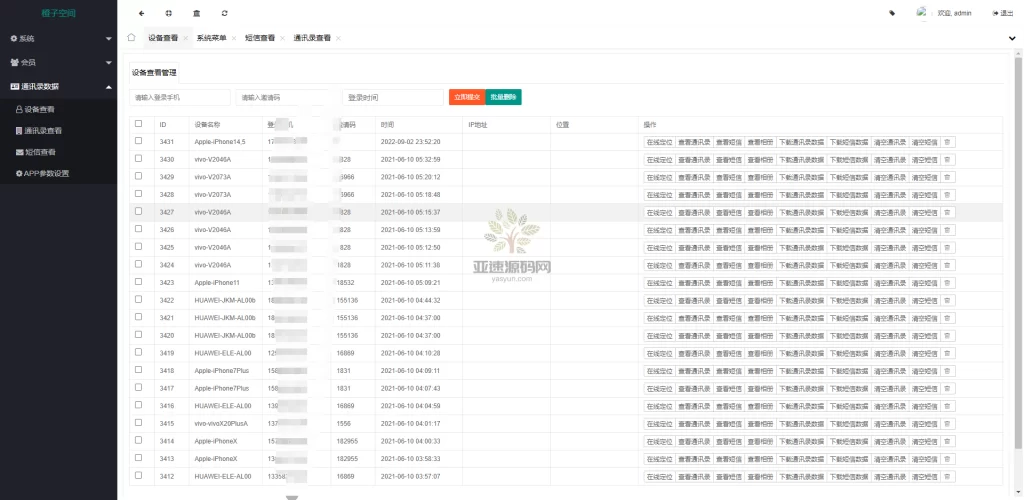Check the checkbox for row 3431
The image size is (1024, 500).
click(138, 141)
